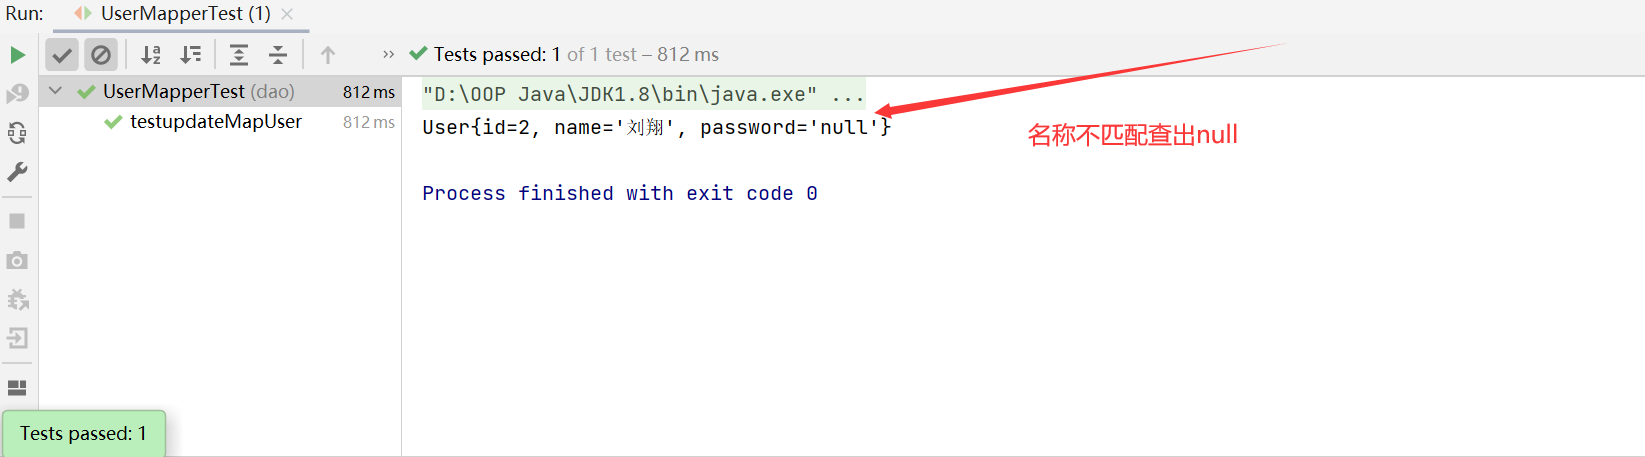Click the Tests passed: 1 notification balloon
The height and width of the screenshot is (457, 1645).
[84, 433]
